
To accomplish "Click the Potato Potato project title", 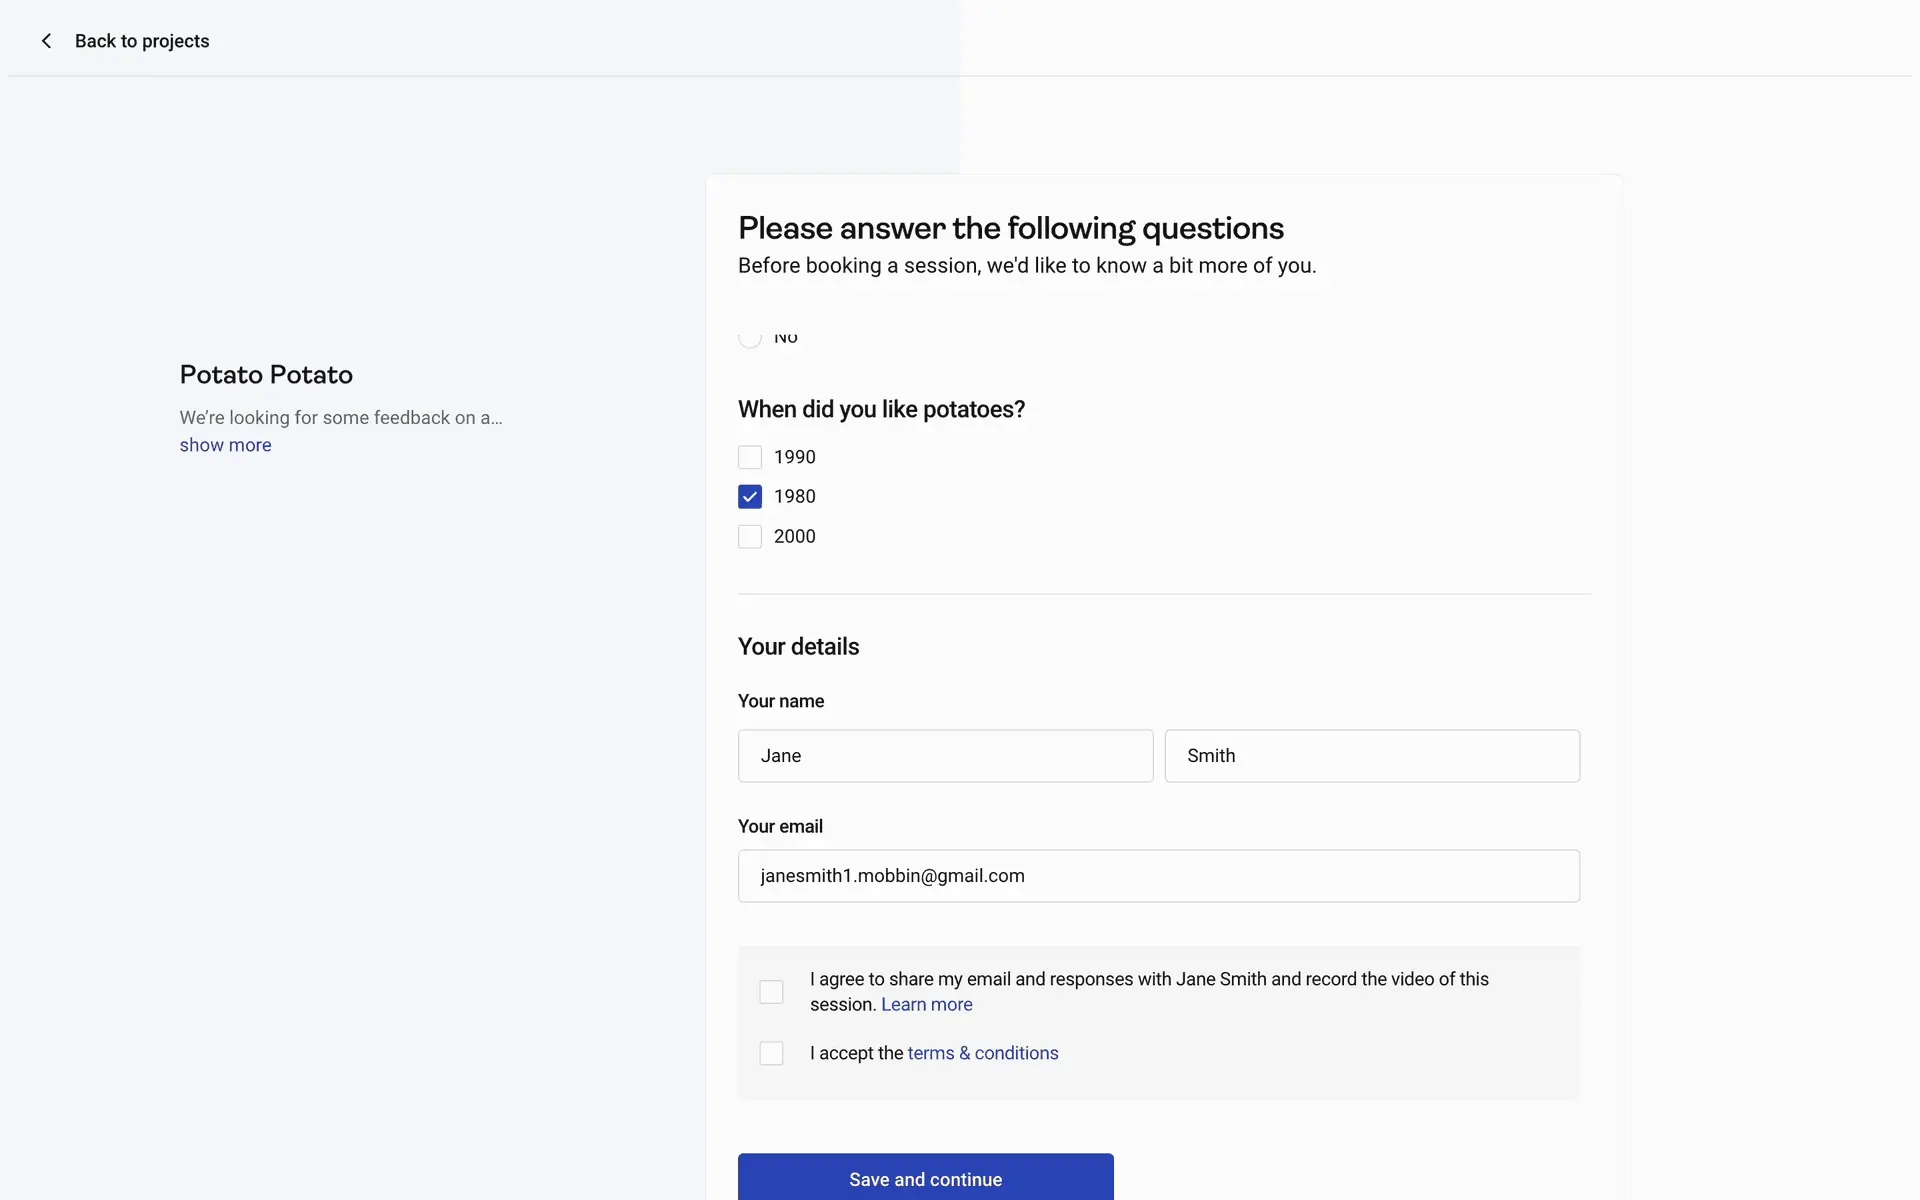I will (266, 375).
